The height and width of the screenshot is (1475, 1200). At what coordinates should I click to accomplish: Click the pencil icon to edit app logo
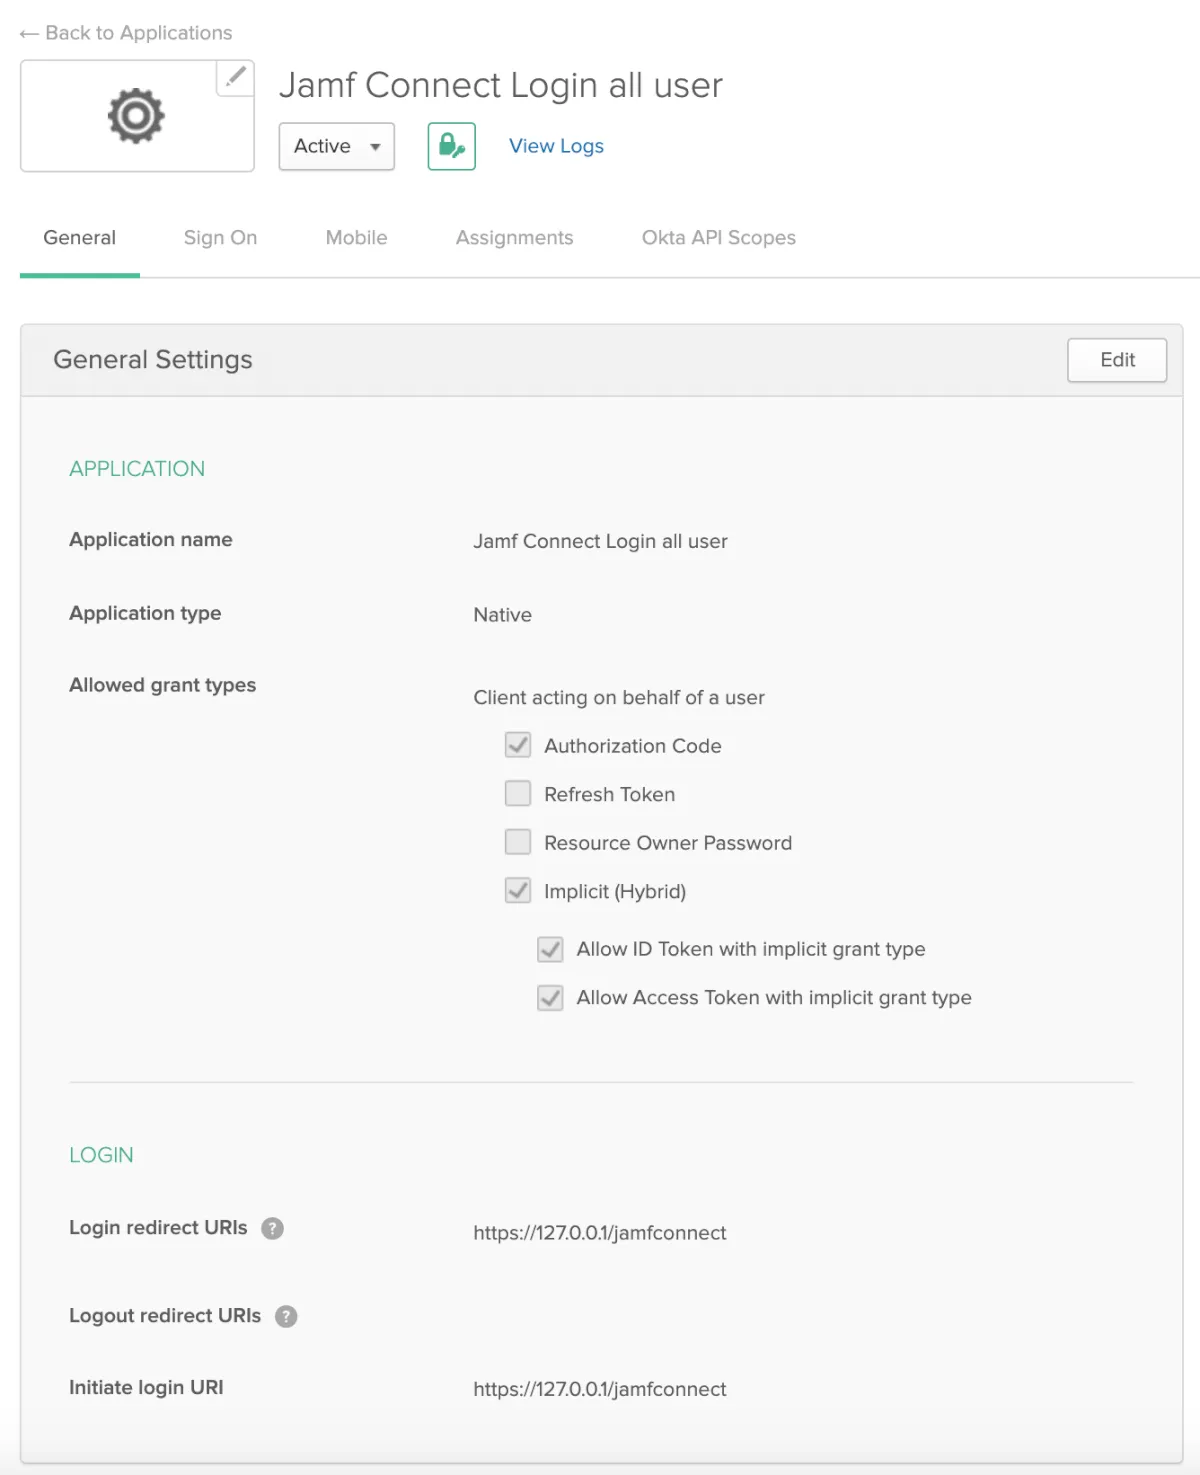click(235, 77)
